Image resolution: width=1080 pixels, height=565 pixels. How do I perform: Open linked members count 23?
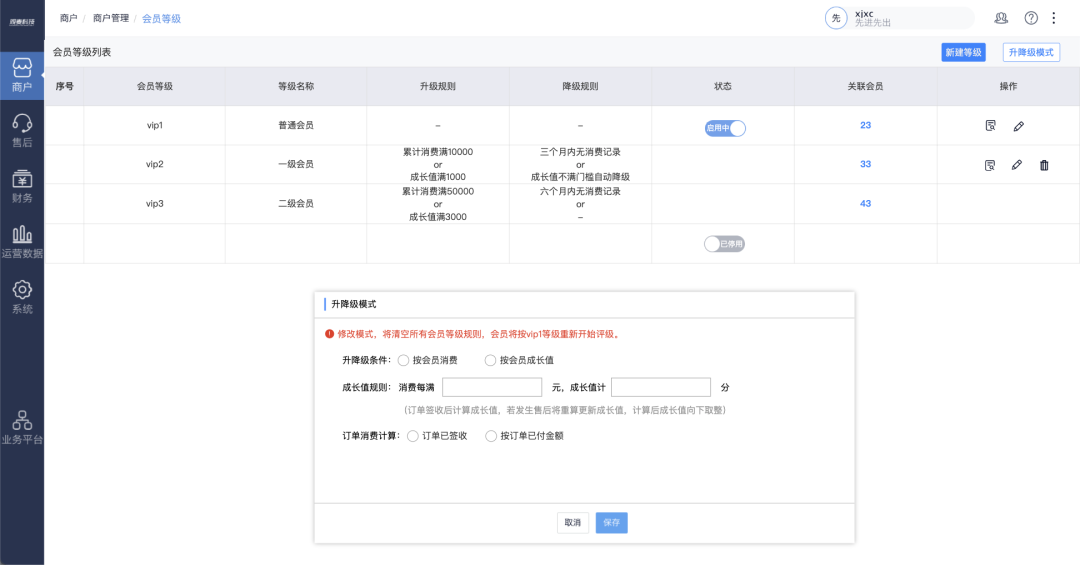[x=866, y=125]
